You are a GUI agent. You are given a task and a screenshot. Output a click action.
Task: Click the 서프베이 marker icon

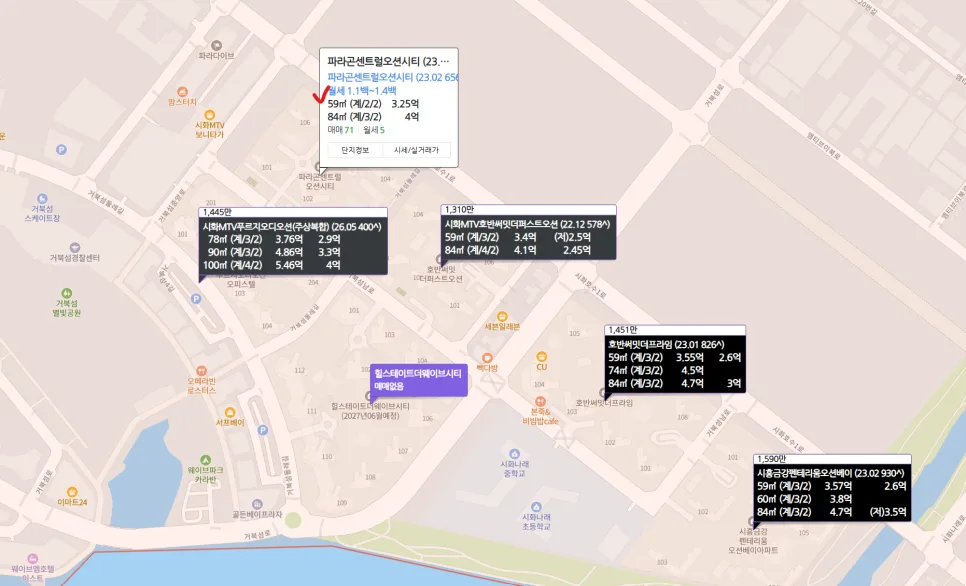(230, 412)
